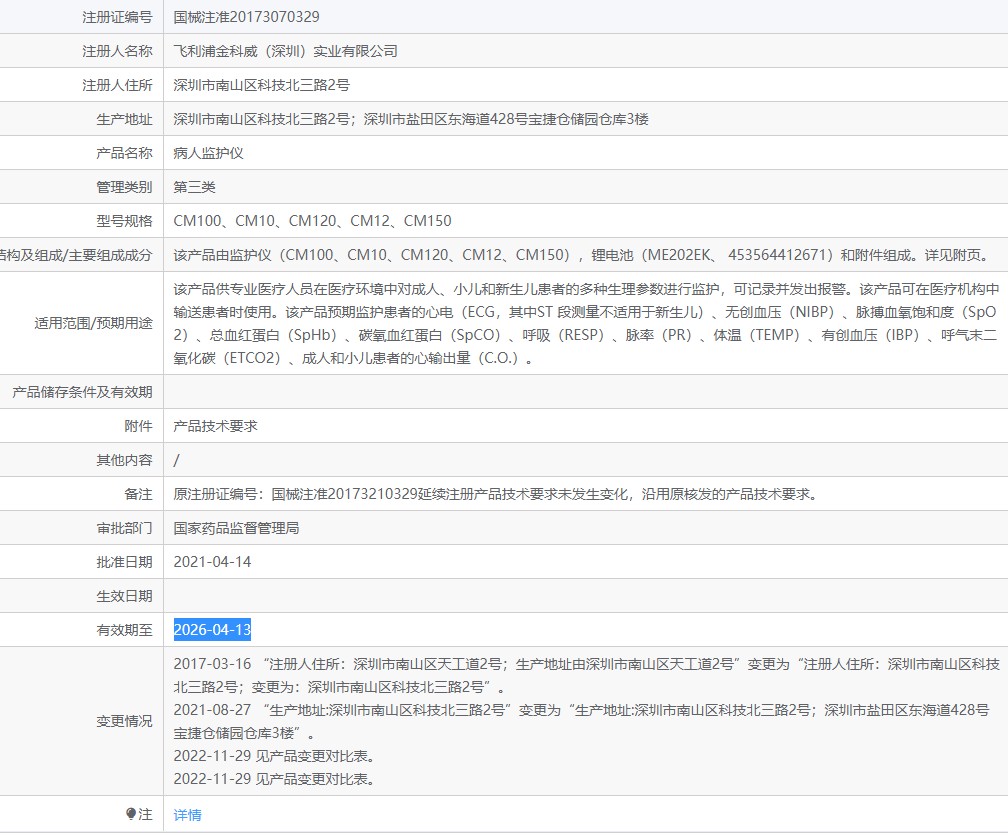This screenshot has height=835, width=1008.
Task: Click approval department 国家药品监督管理局
Action: point(236,528)
